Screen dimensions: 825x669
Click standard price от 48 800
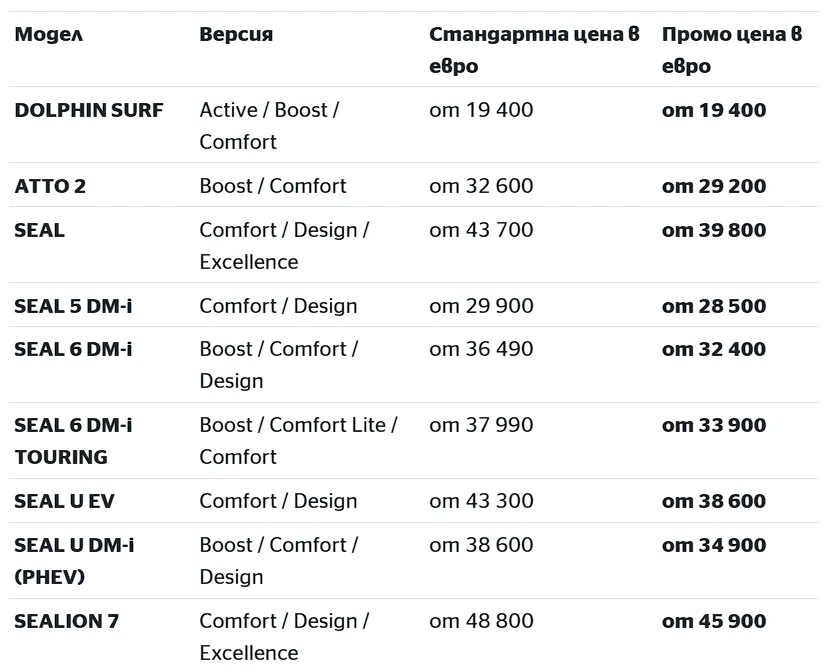(481, 621)
